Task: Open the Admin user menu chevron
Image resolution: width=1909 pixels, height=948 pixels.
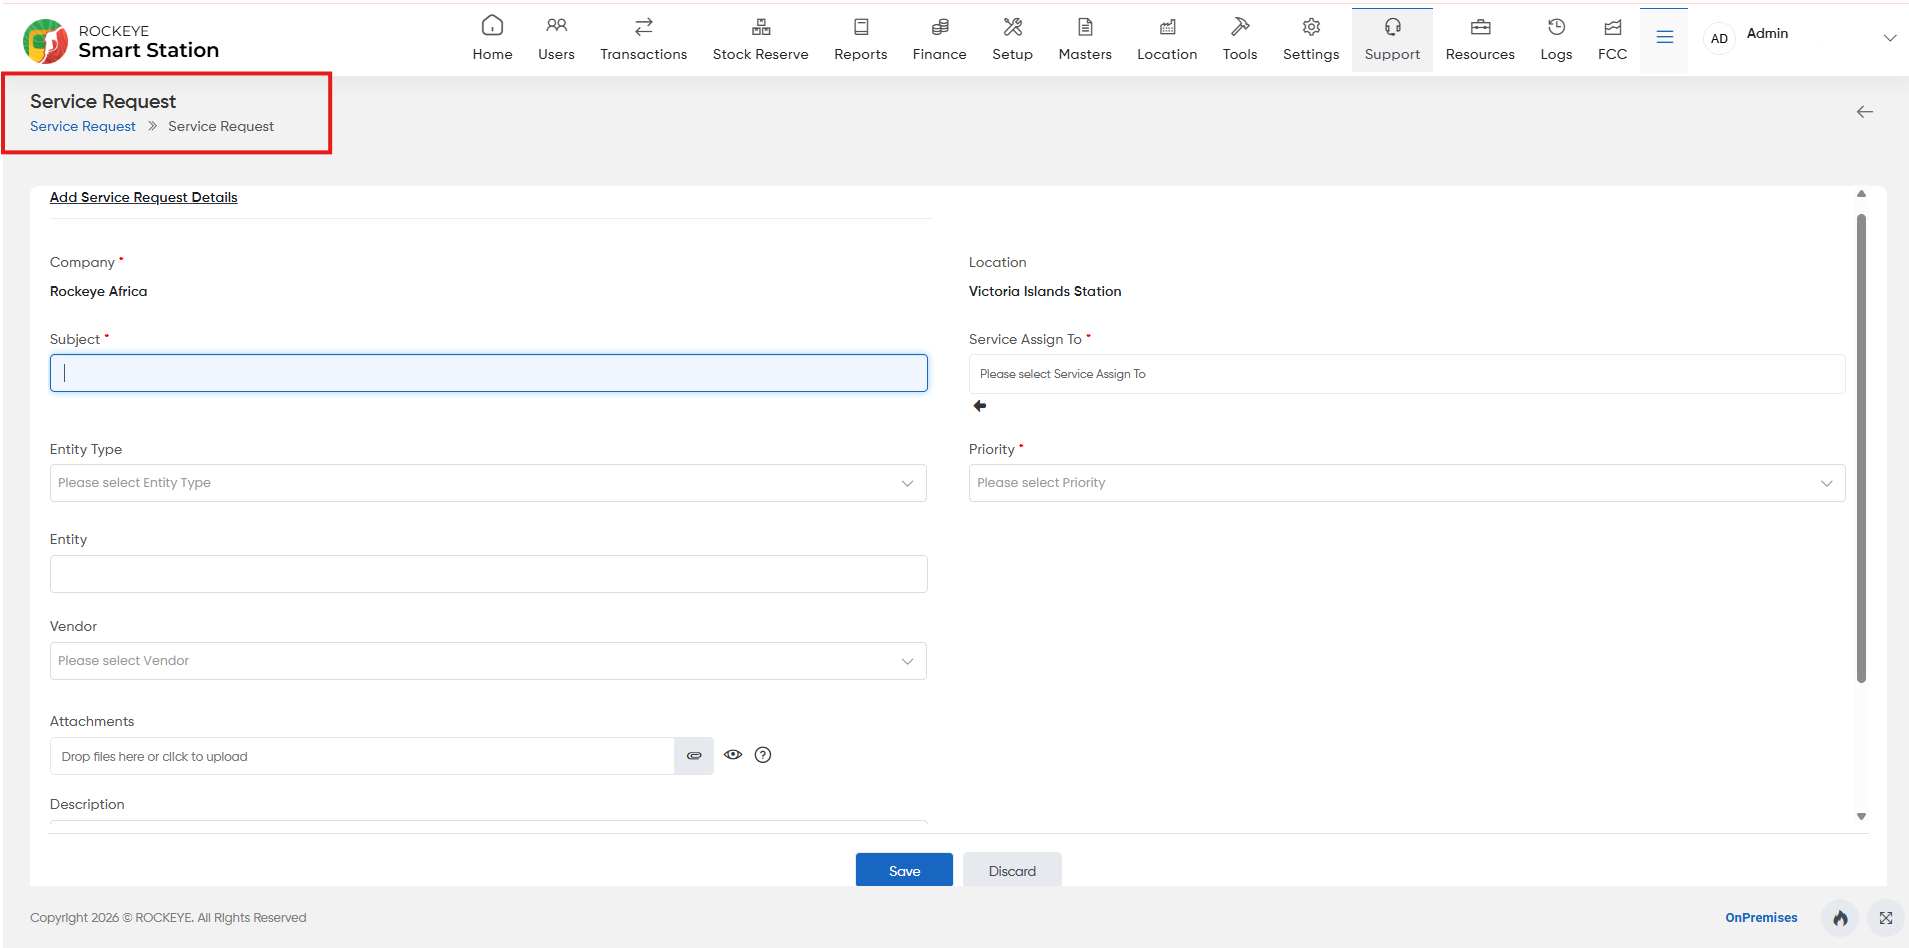Action: (x=1889, y=38)
